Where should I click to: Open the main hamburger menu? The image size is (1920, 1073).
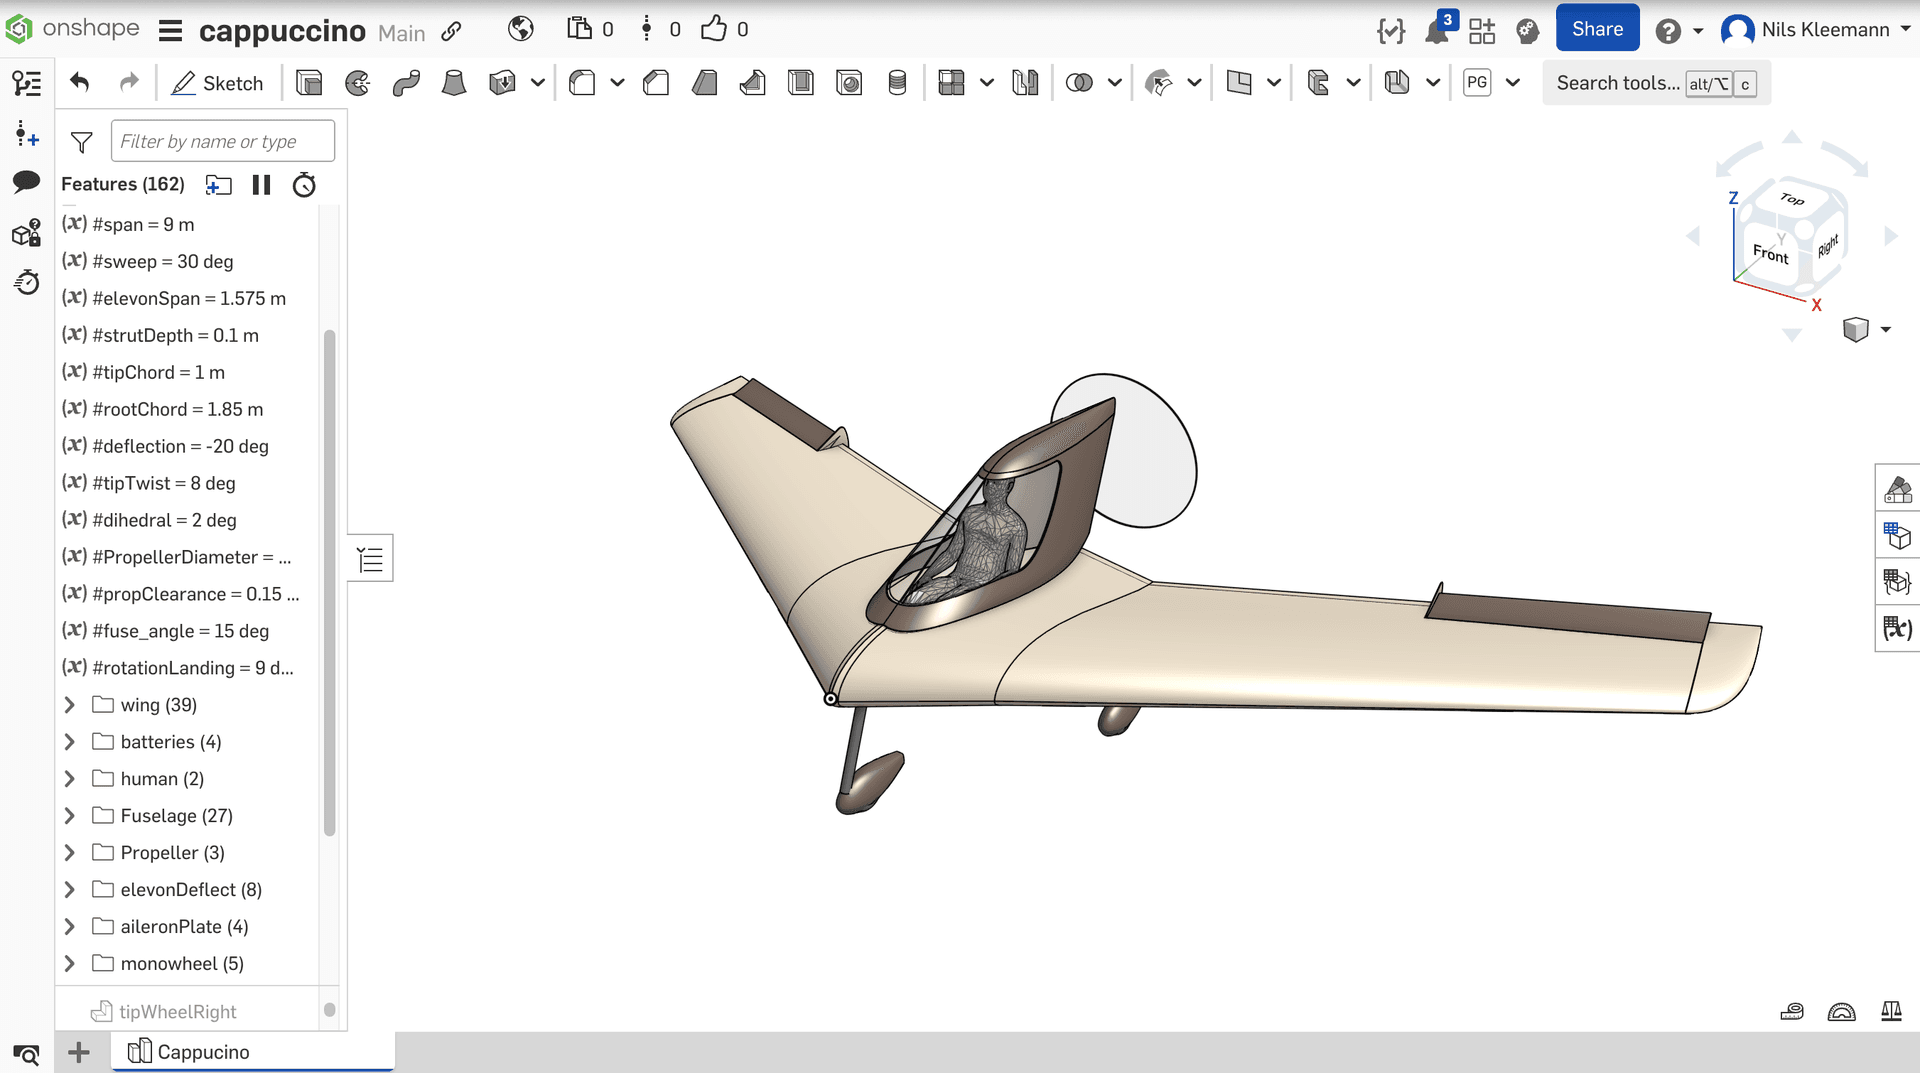[x=170, y=31]
